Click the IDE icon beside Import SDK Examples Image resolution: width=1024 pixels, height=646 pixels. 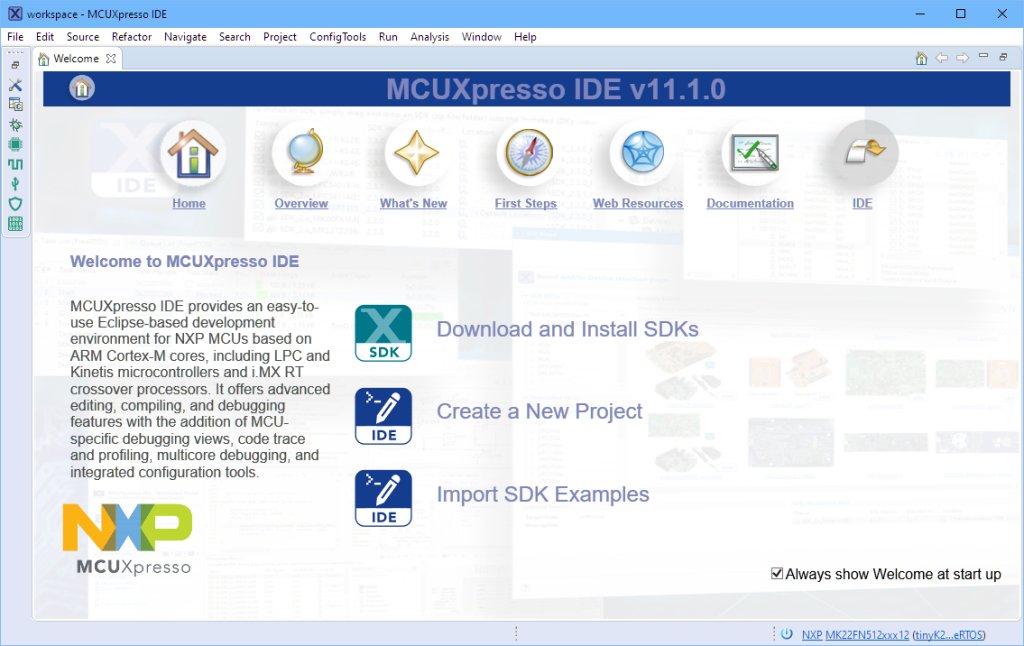coord(383,498)
